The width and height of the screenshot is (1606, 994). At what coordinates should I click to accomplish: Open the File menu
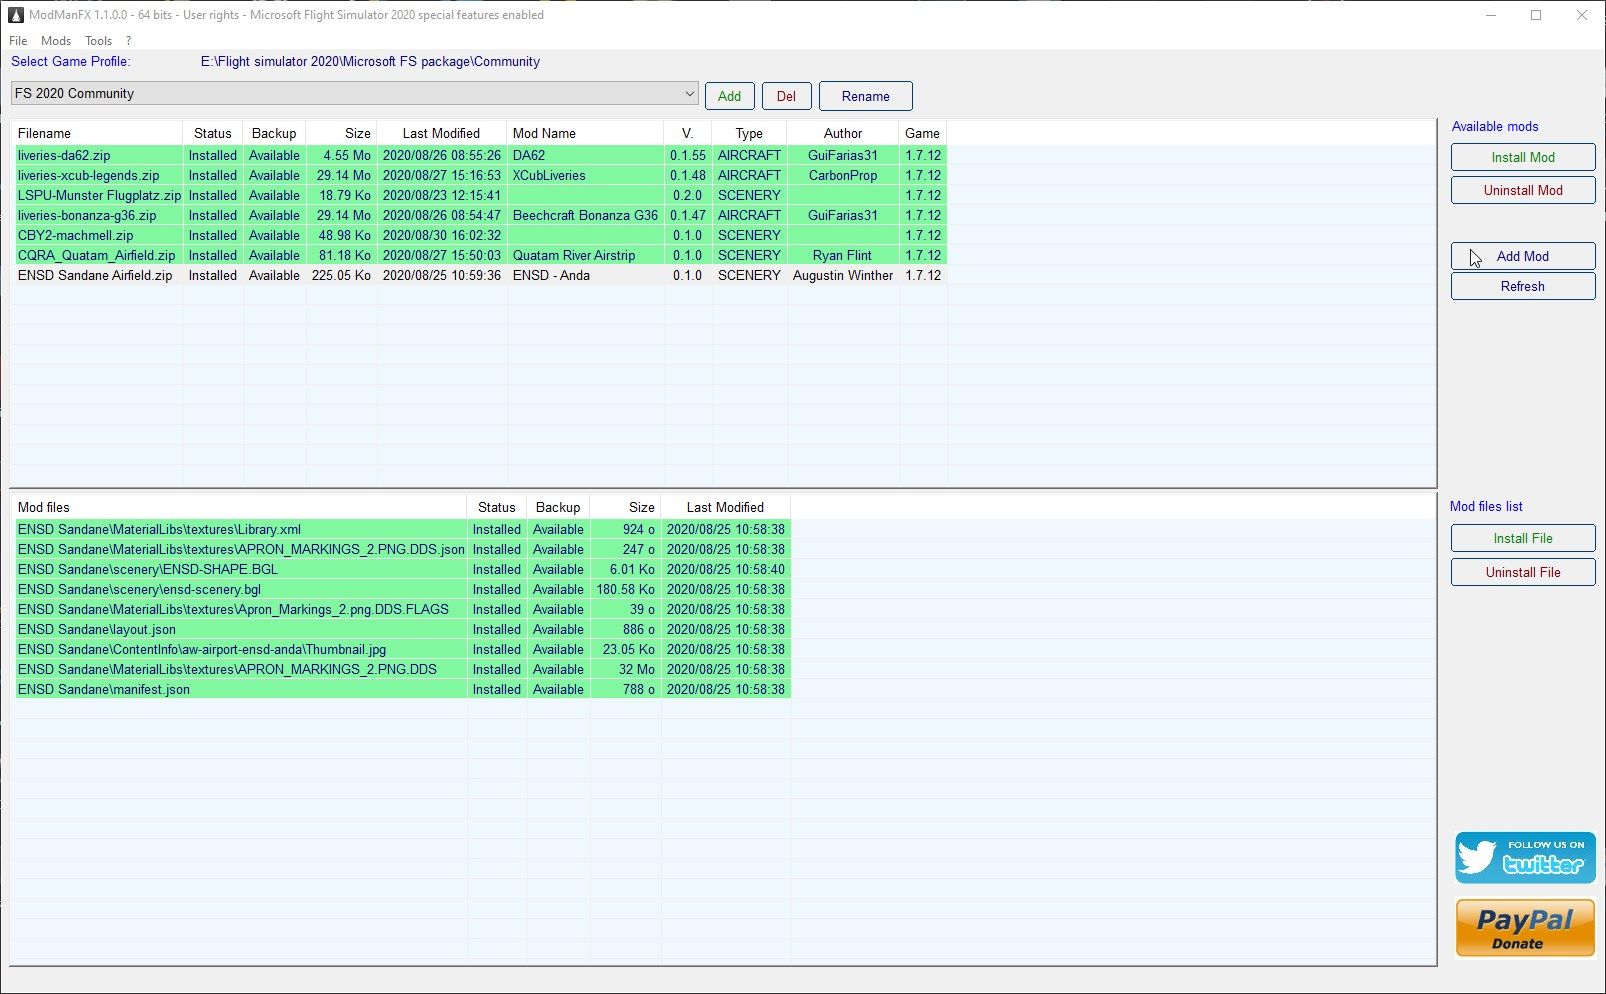click(x=18, y=41)
